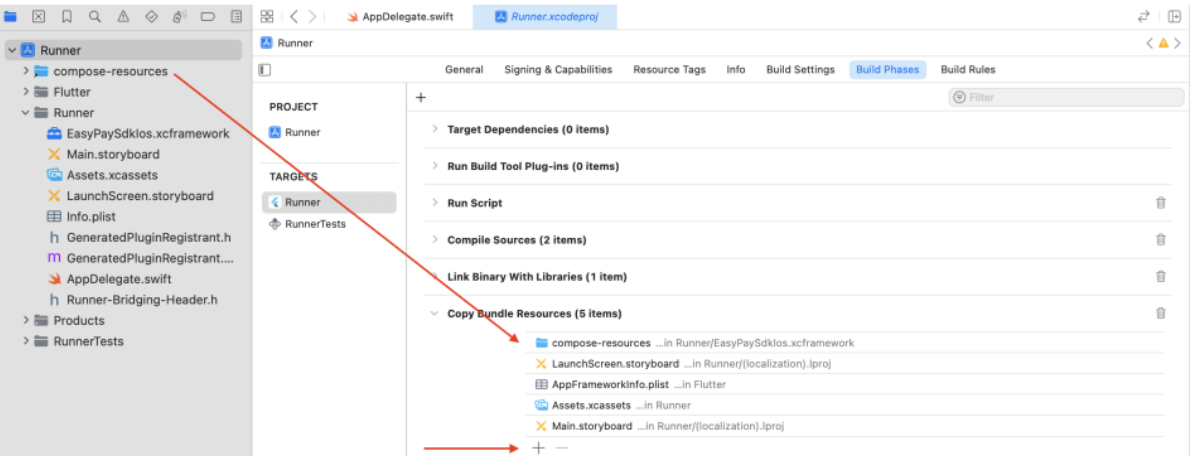
Task: Expand the Flutter group
Action: pos(25,92)
